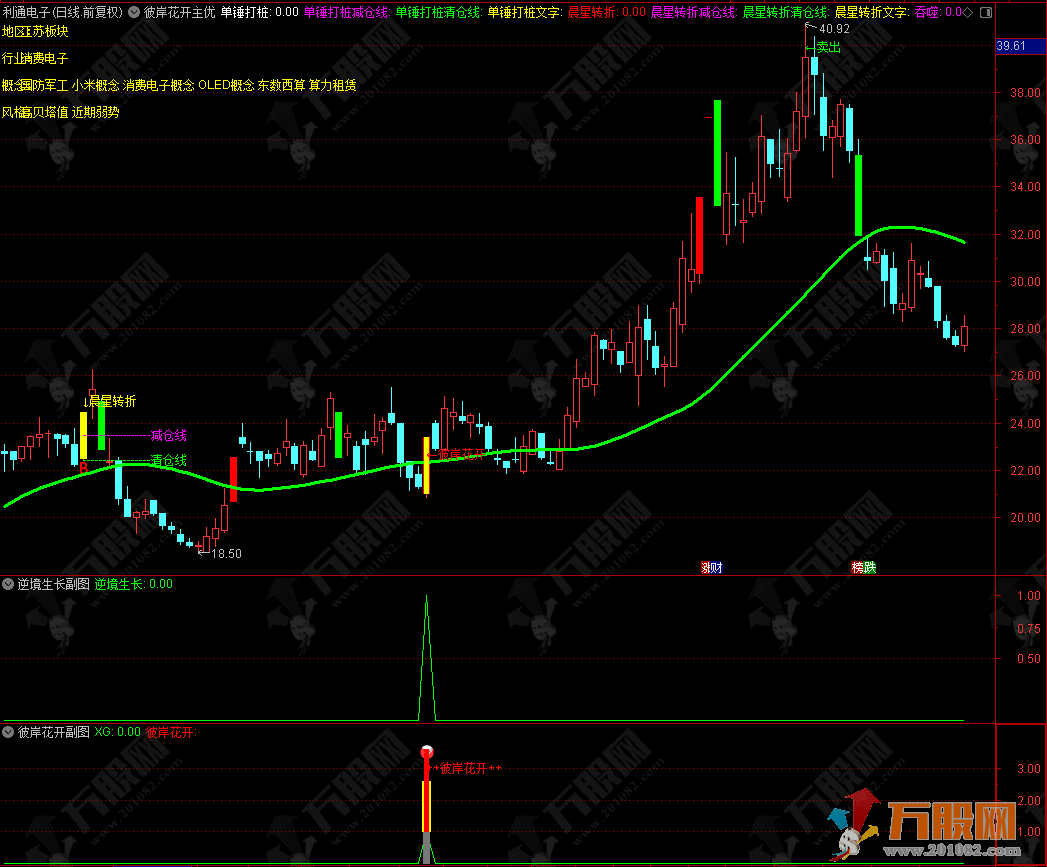Click the 江苏板块 region text
Viewport: 1047px width, 867px height.
pyautogui.click(x=44, y=31)
